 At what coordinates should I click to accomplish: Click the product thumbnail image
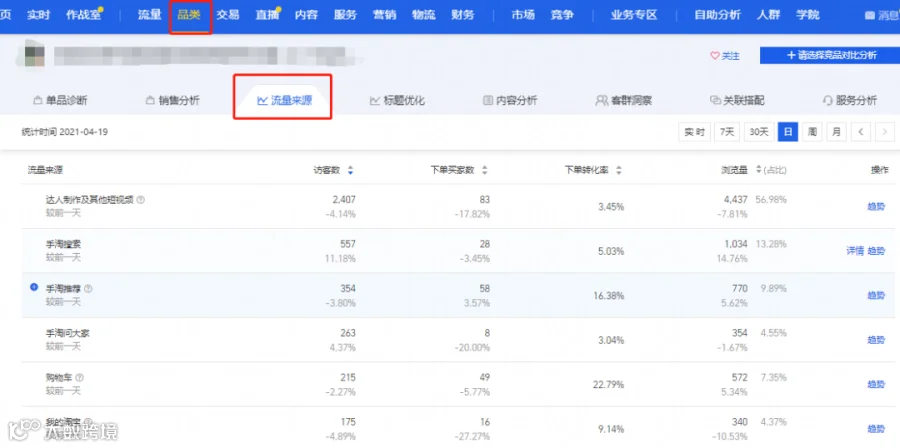(34, 55)
